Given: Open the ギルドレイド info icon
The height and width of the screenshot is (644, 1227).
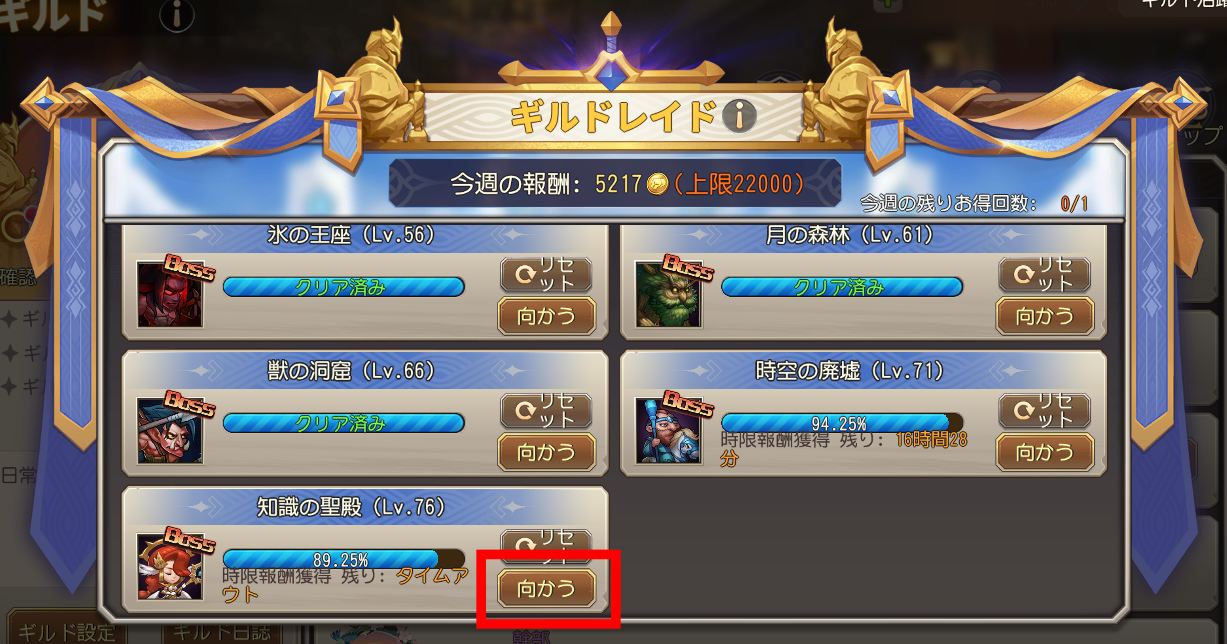Looking at the screenshot, I should pos(739,117).
